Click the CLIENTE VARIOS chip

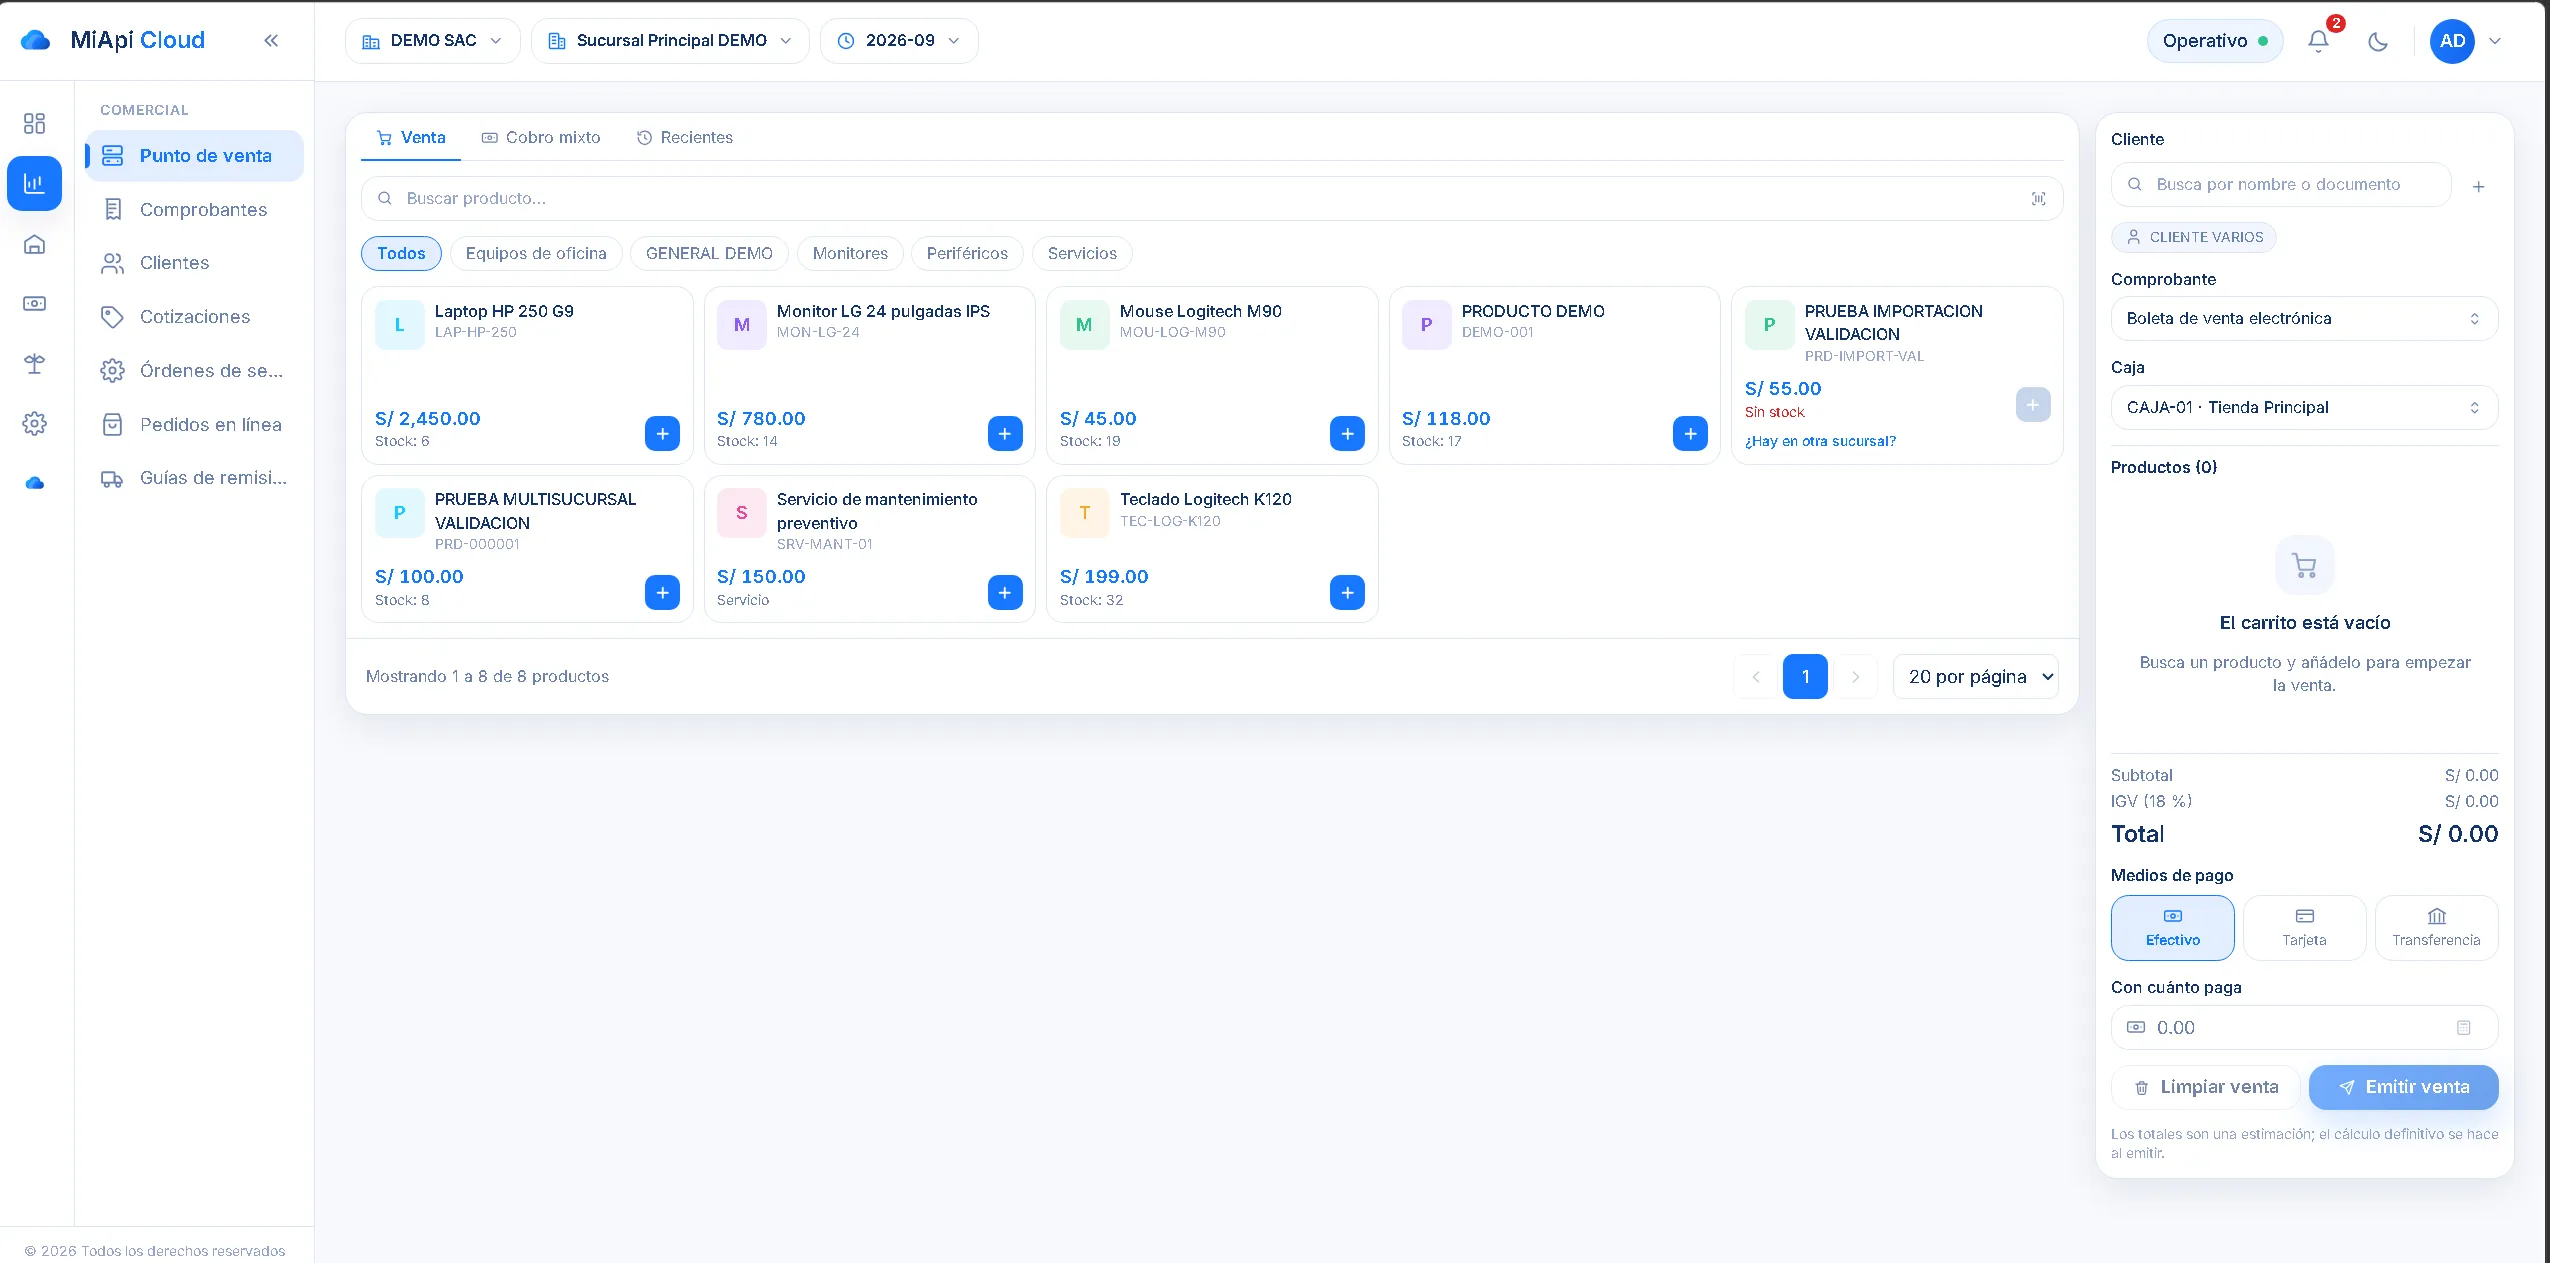pos(2194,238)
